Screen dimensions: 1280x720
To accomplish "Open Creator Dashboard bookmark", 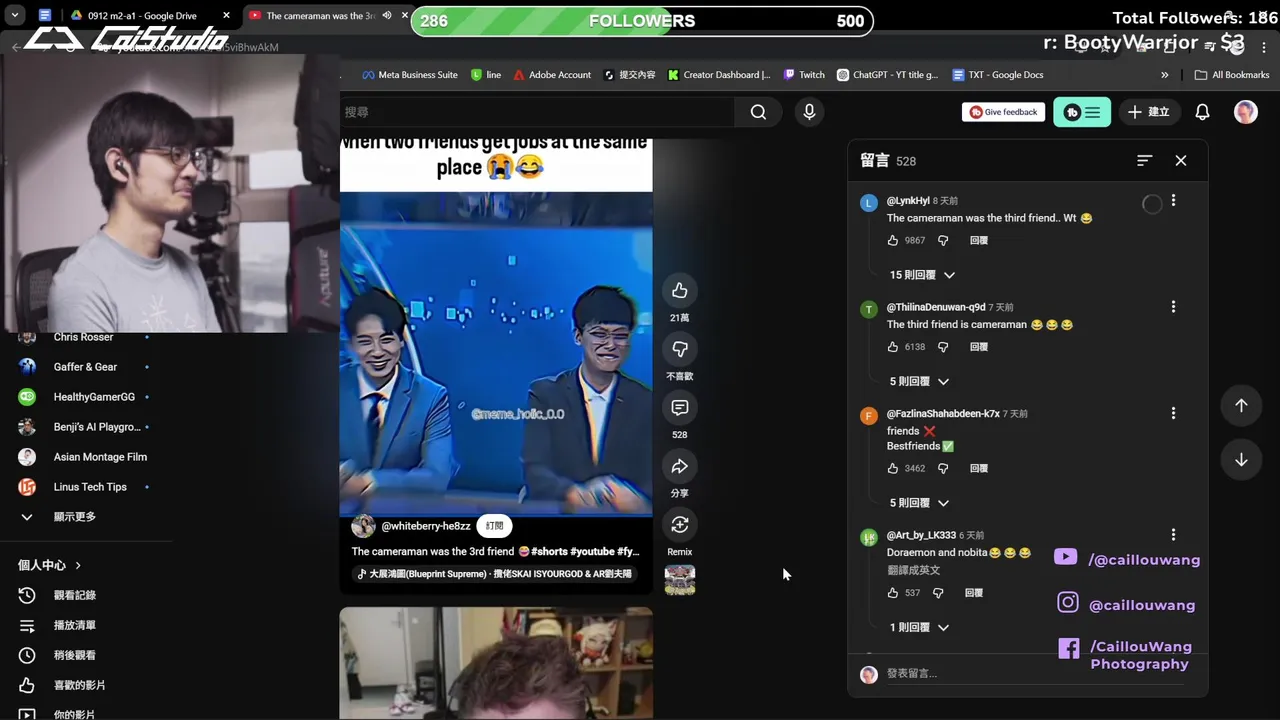I will coord(719,75).
